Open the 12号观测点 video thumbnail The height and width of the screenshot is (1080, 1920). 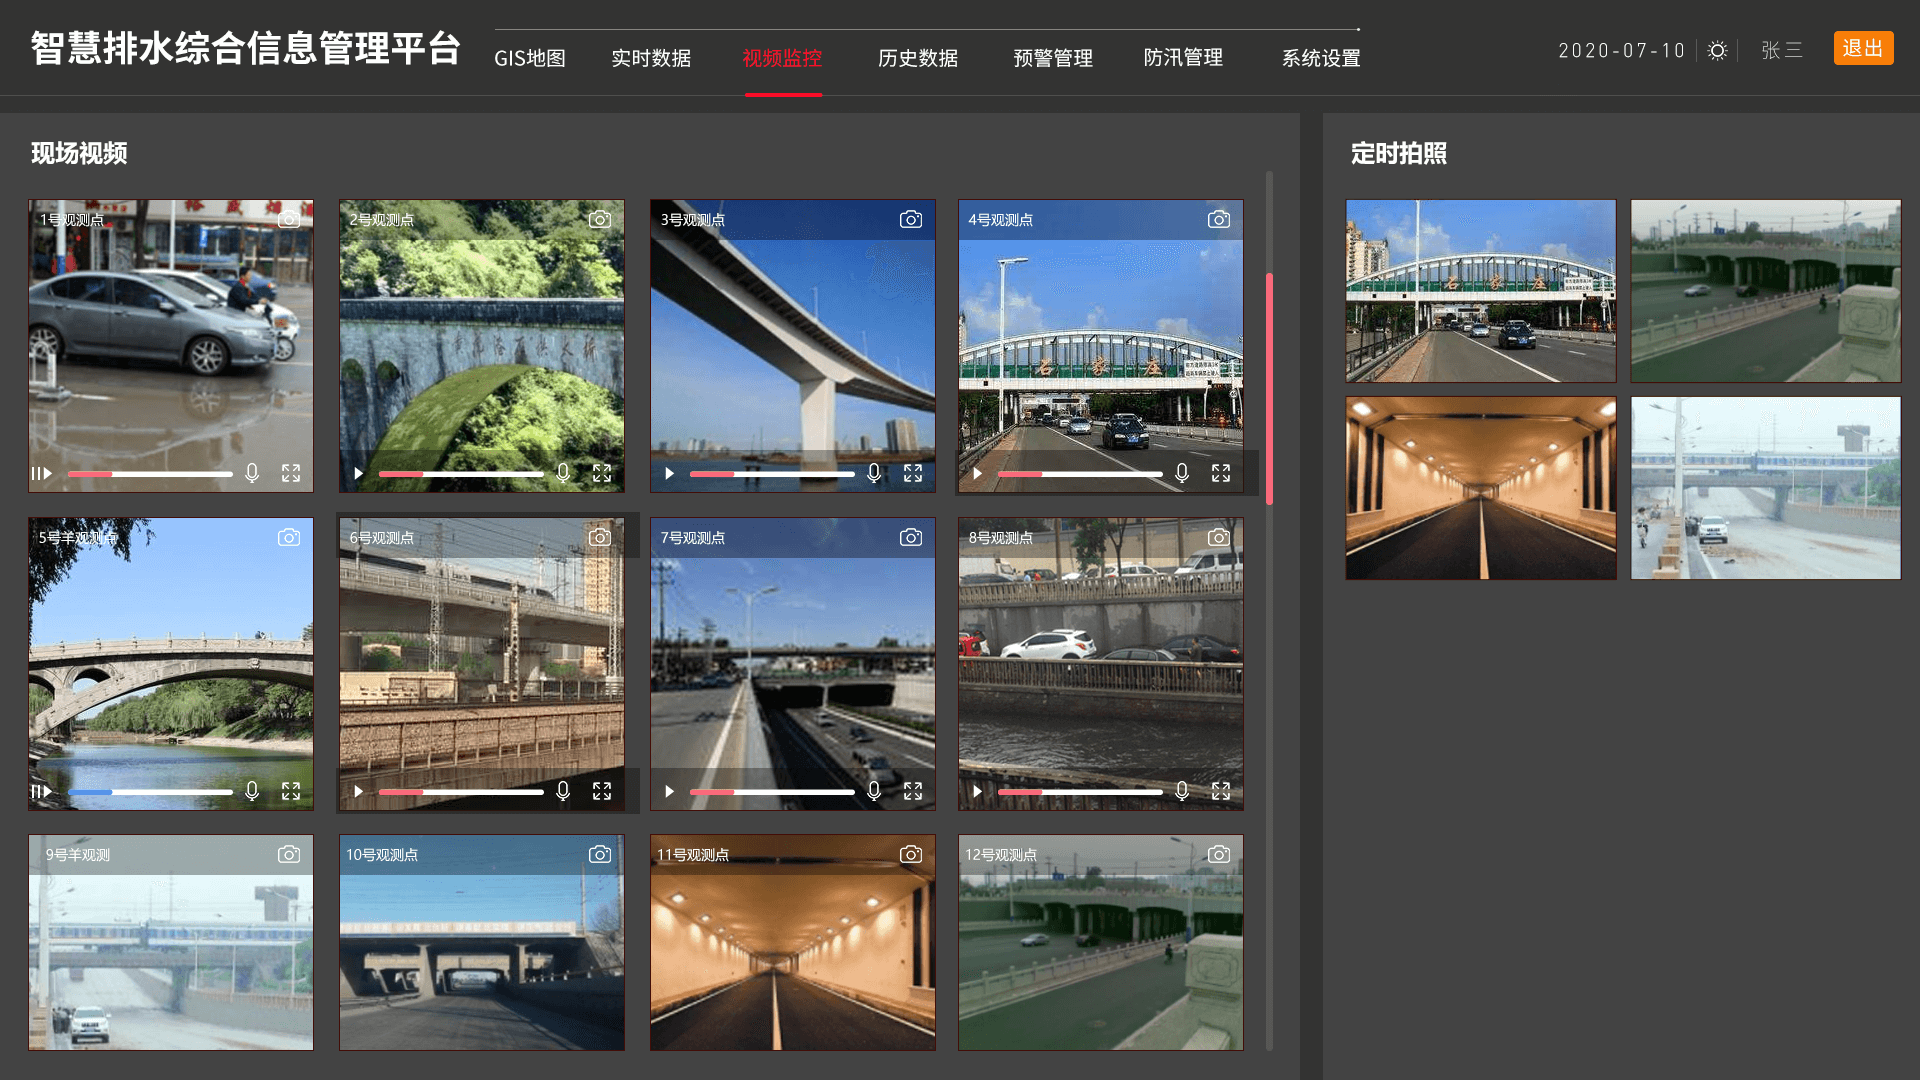[1101, 942]
